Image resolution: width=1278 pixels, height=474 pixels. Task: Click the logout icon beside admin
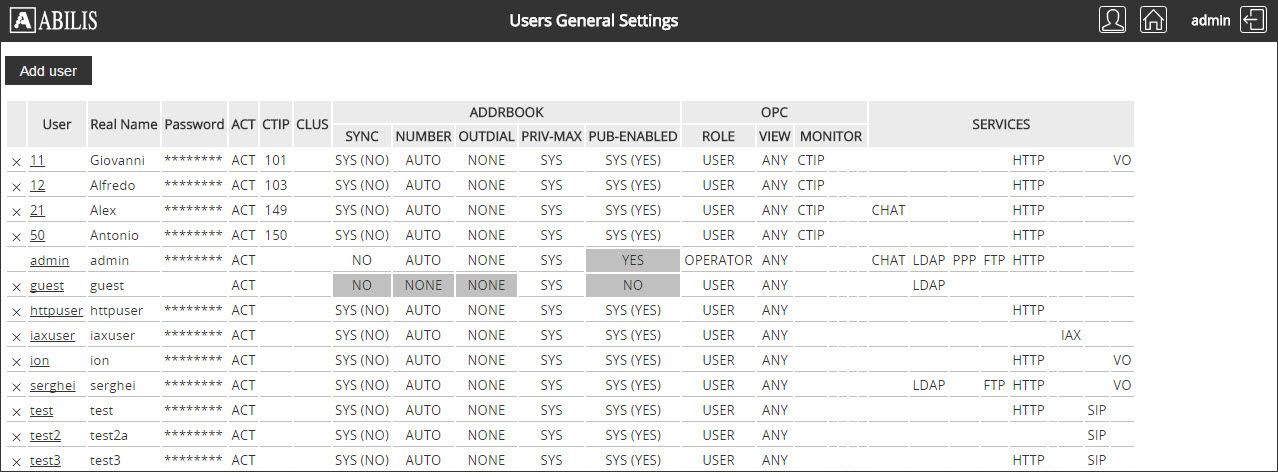pos(1253,20)
